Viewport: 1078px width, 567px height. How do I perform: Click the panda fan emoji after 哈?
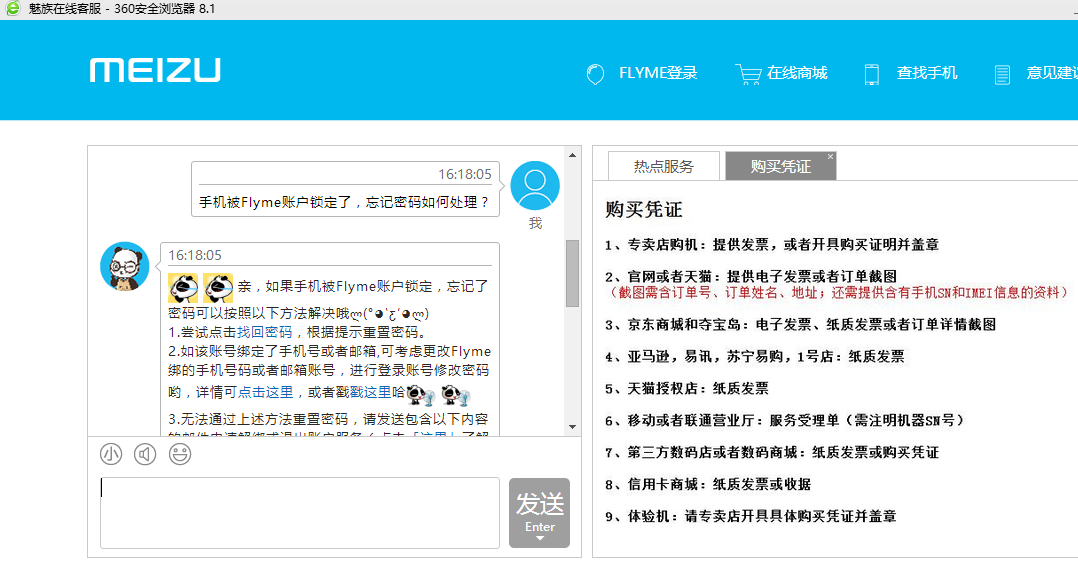point(421,394)
